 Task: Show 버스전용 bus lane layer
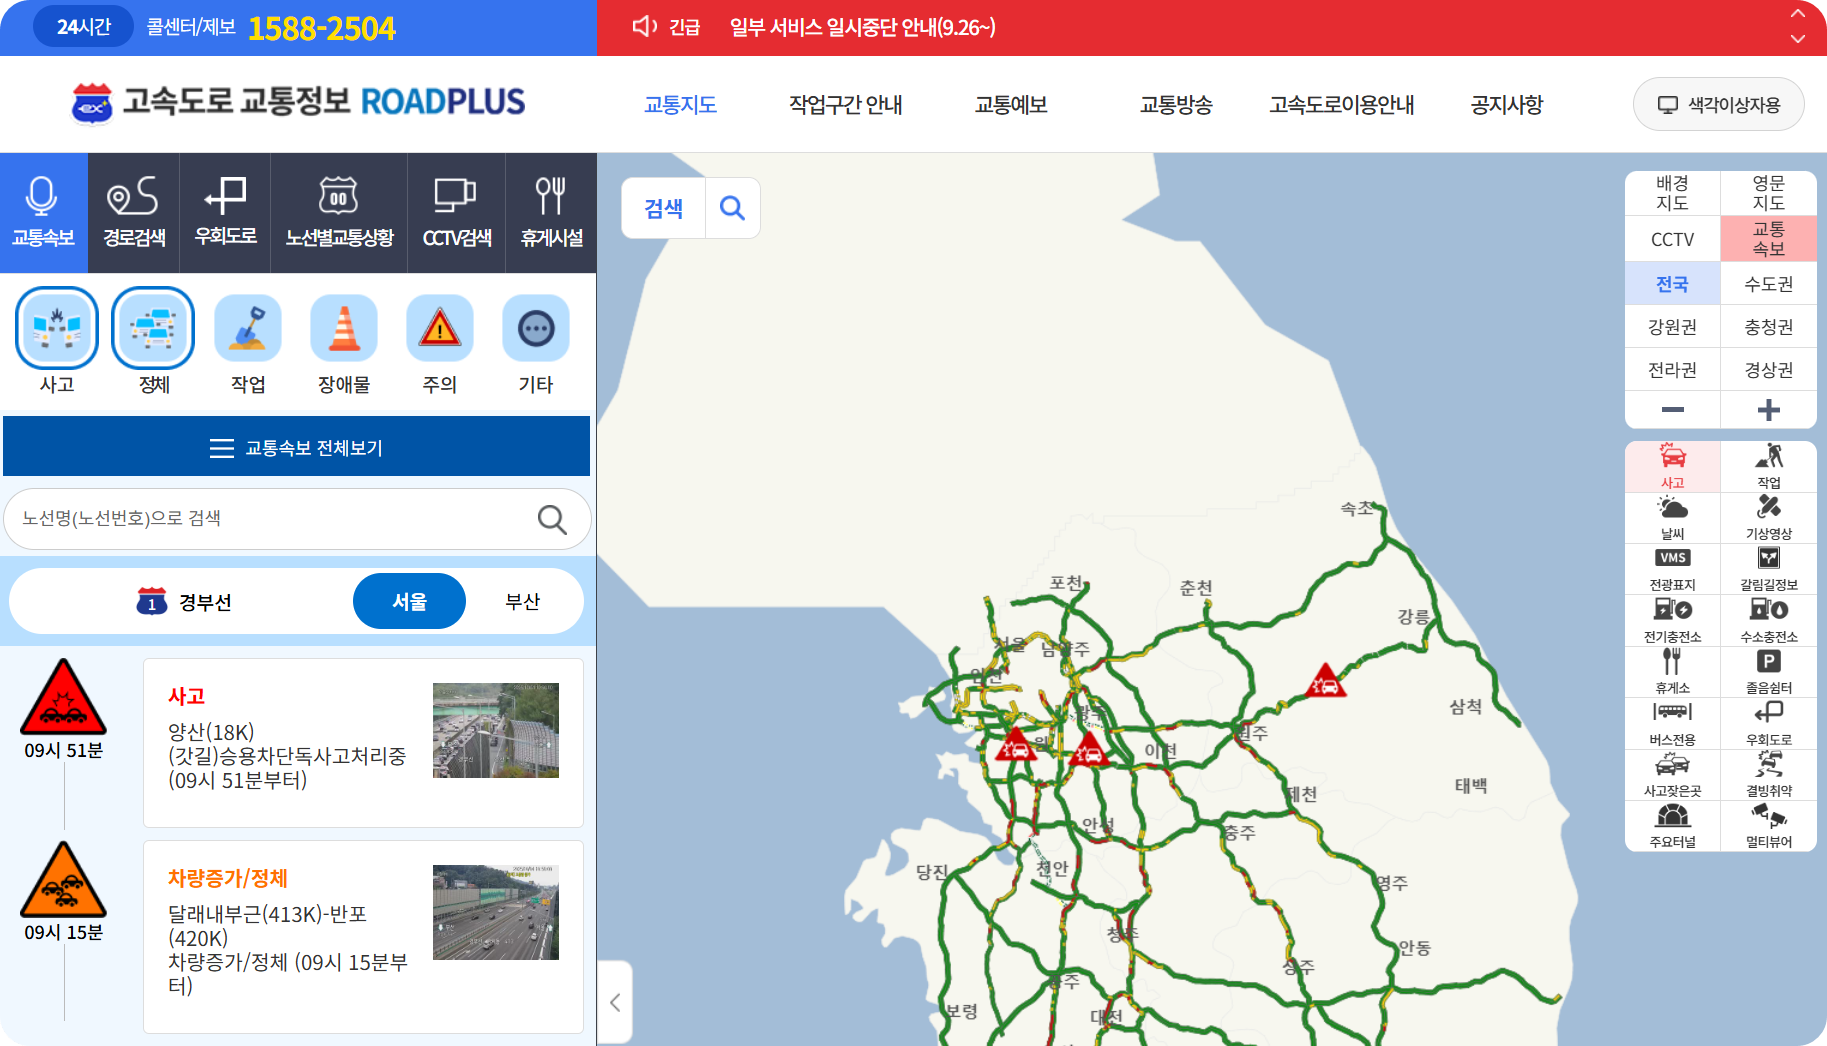point(1673,723)
